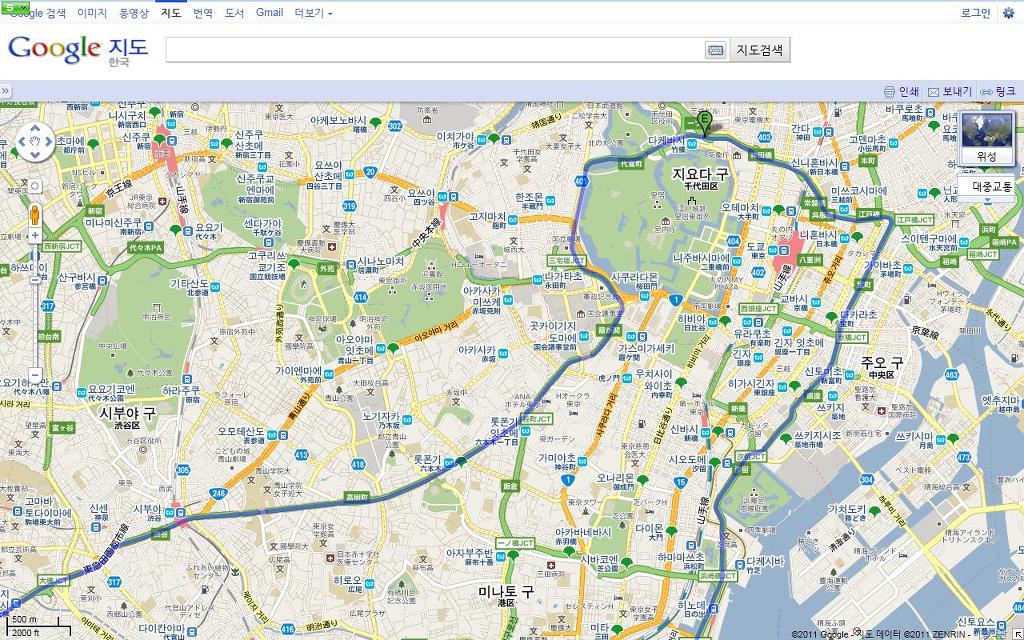Expand map layers arrow below 대중교통
Viewport: 1024px width, 640px height.
click(x=987, y=200)
